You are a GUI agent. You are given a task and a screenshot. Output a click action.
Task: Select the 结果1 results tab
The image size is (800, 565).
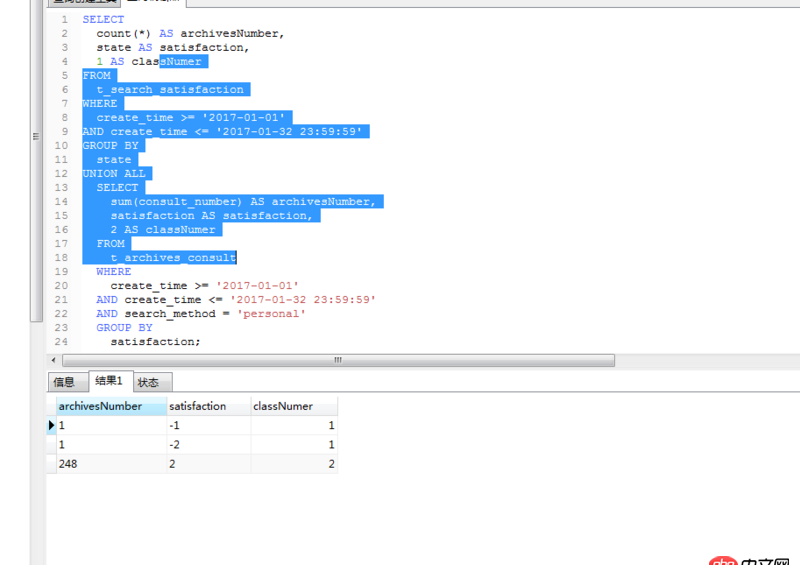108,381
